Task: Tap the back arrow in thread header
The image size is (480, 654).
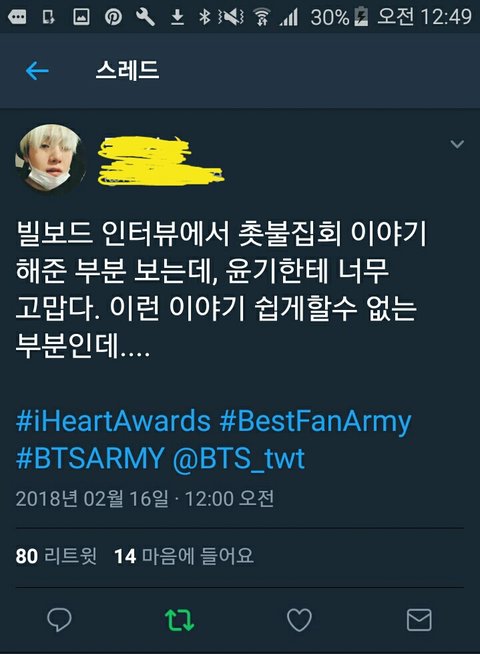Action: pos(37,71)
